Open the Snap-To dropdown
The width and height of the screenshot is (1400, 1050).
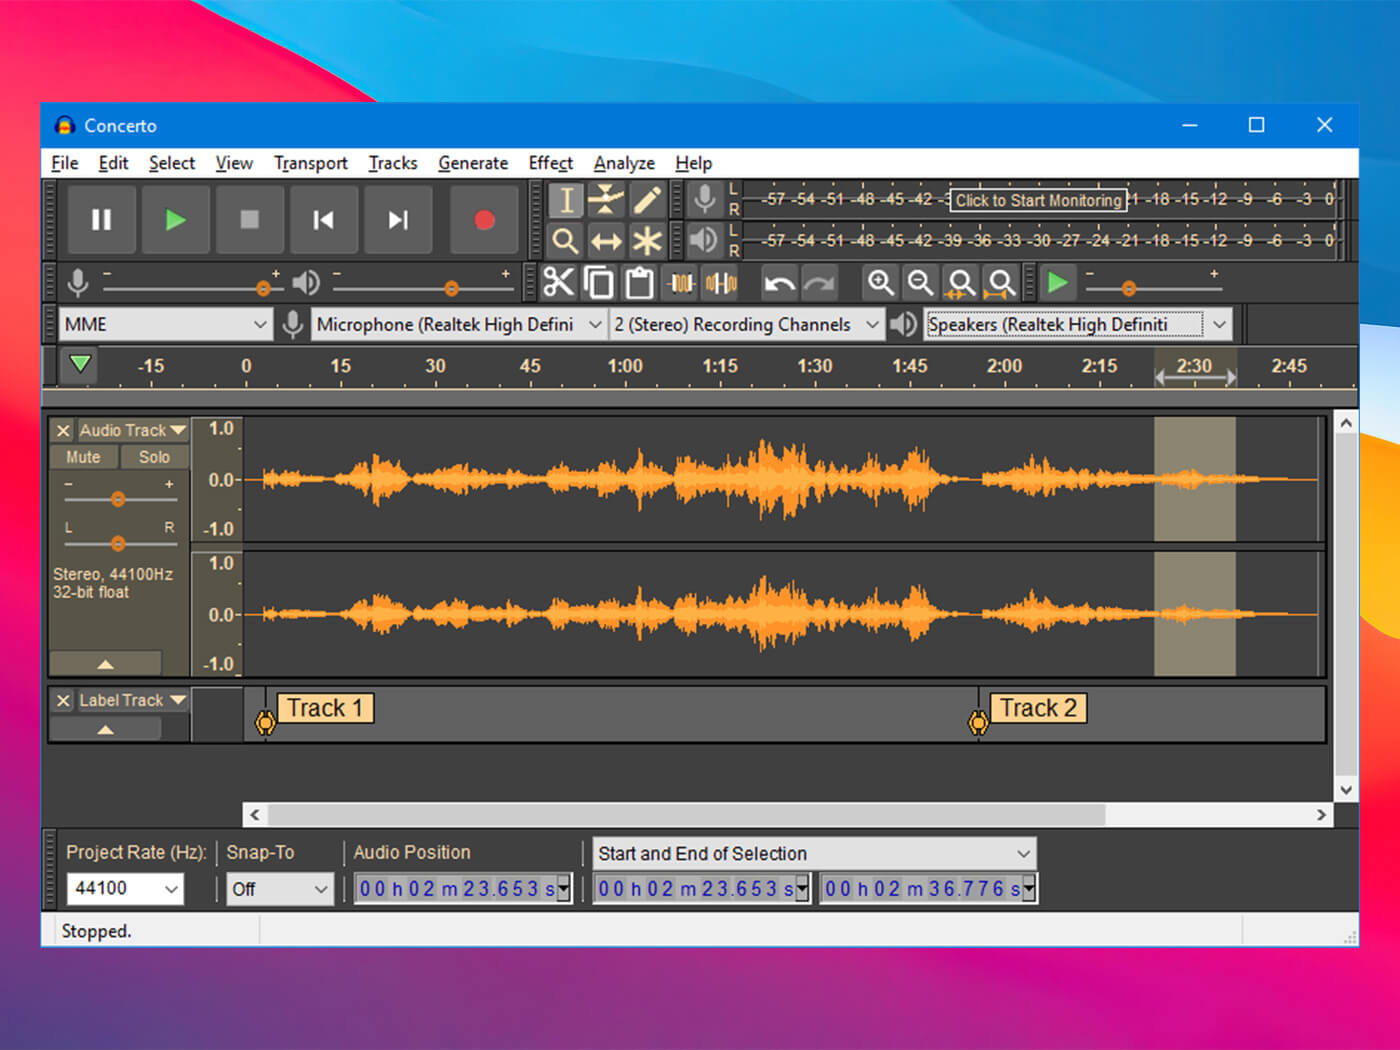pyautogui.click(x=280, y=889)
